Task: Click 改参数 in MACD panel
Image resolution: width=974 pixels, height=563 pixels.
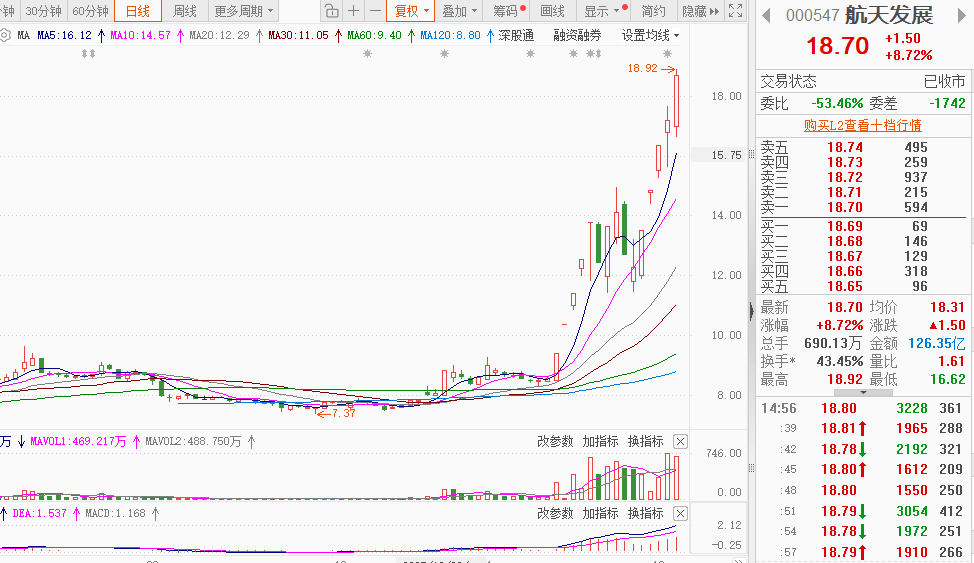Action: click(555, 513)
